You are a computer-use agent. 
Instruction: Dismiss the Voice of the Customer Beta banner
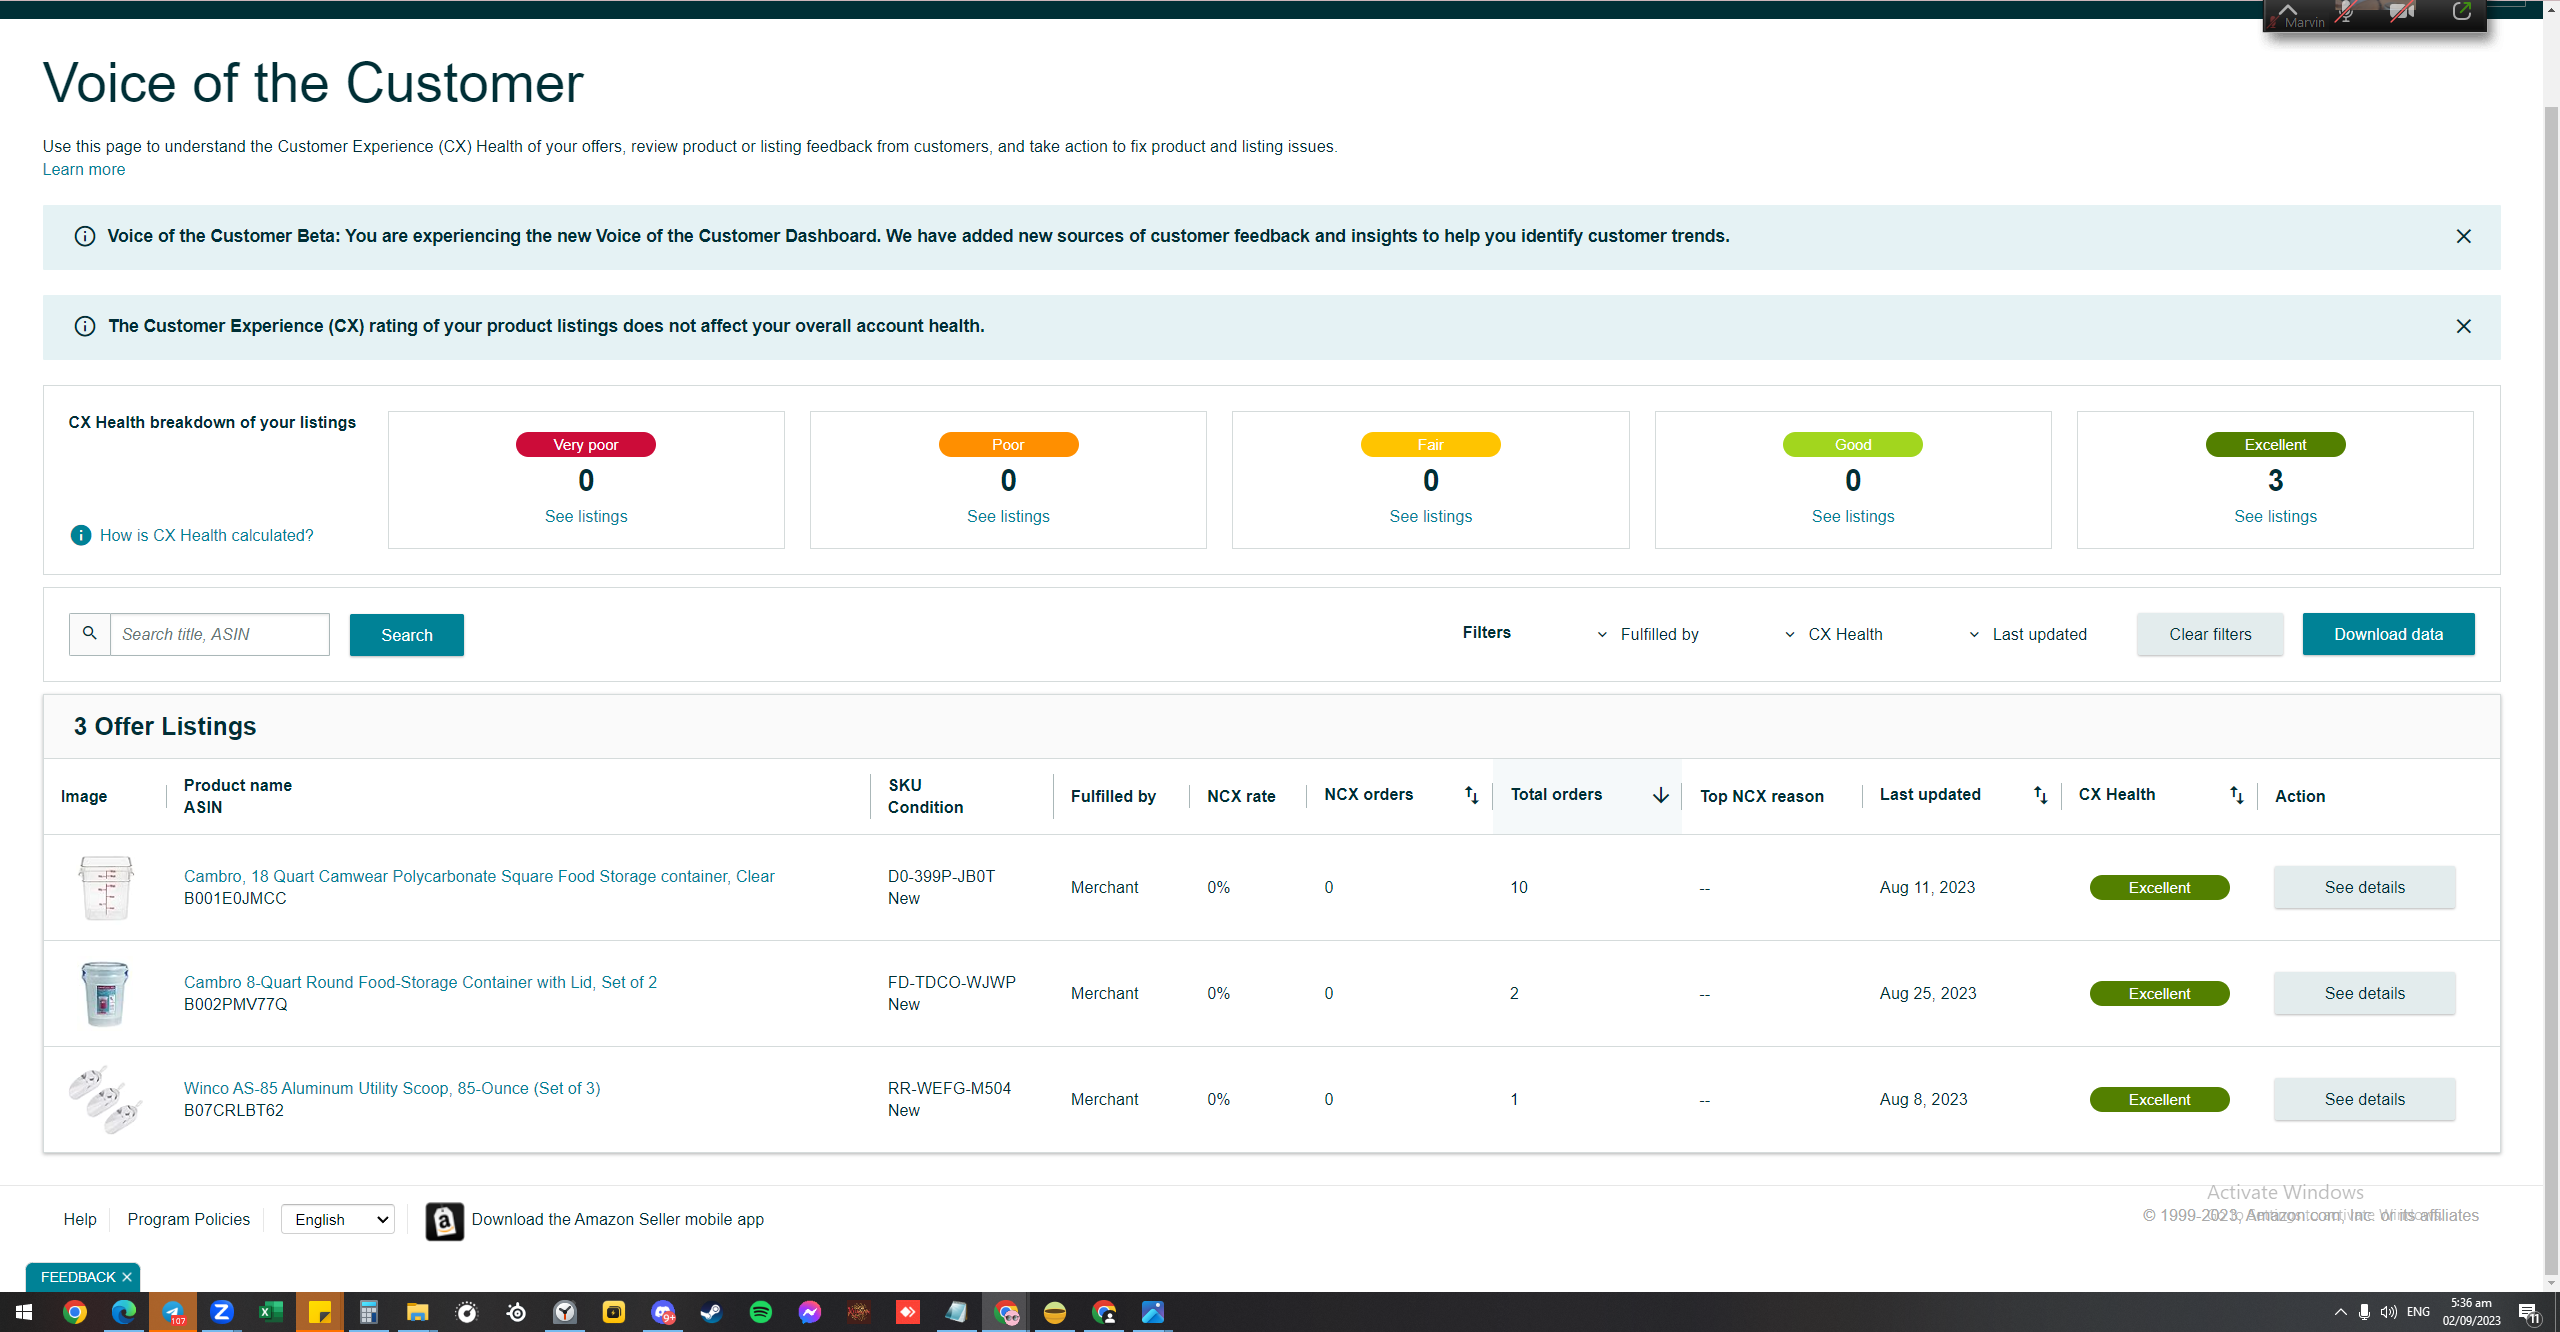point(2463,237)
